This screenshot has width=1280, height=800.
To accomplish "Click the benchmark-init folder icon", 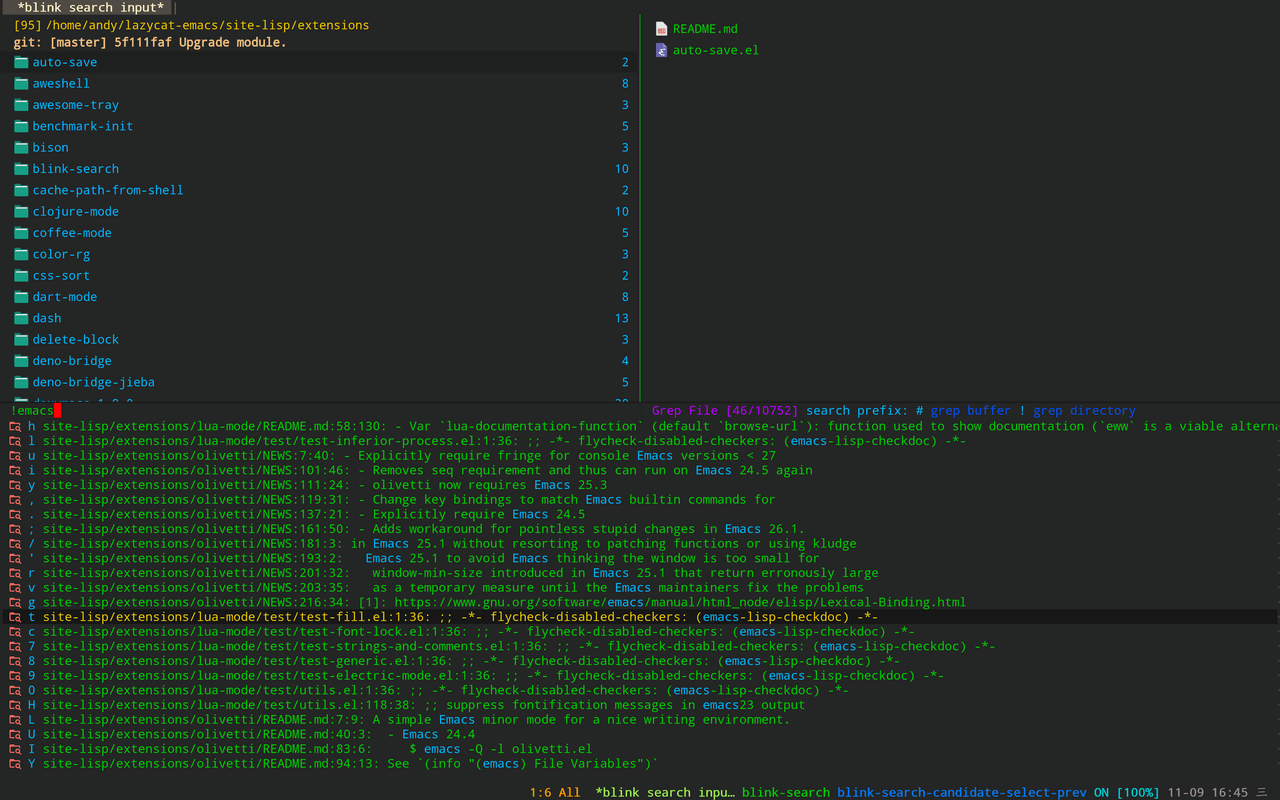I will [x=22, y=126].
